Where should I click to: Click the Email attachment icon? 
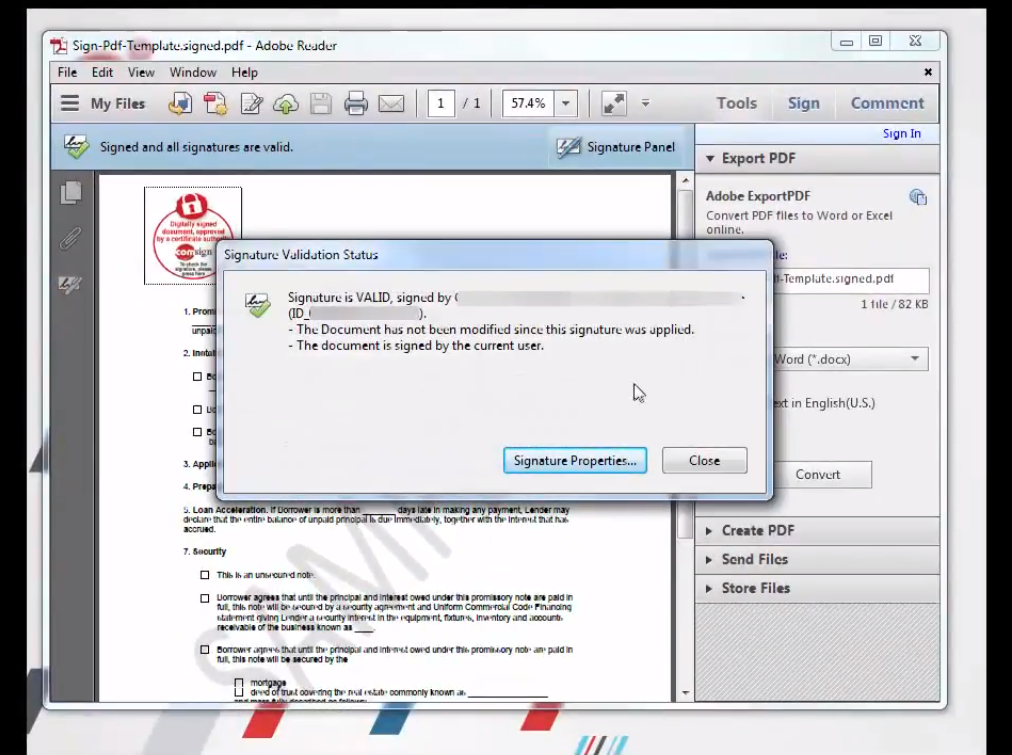tap(391, 103)
